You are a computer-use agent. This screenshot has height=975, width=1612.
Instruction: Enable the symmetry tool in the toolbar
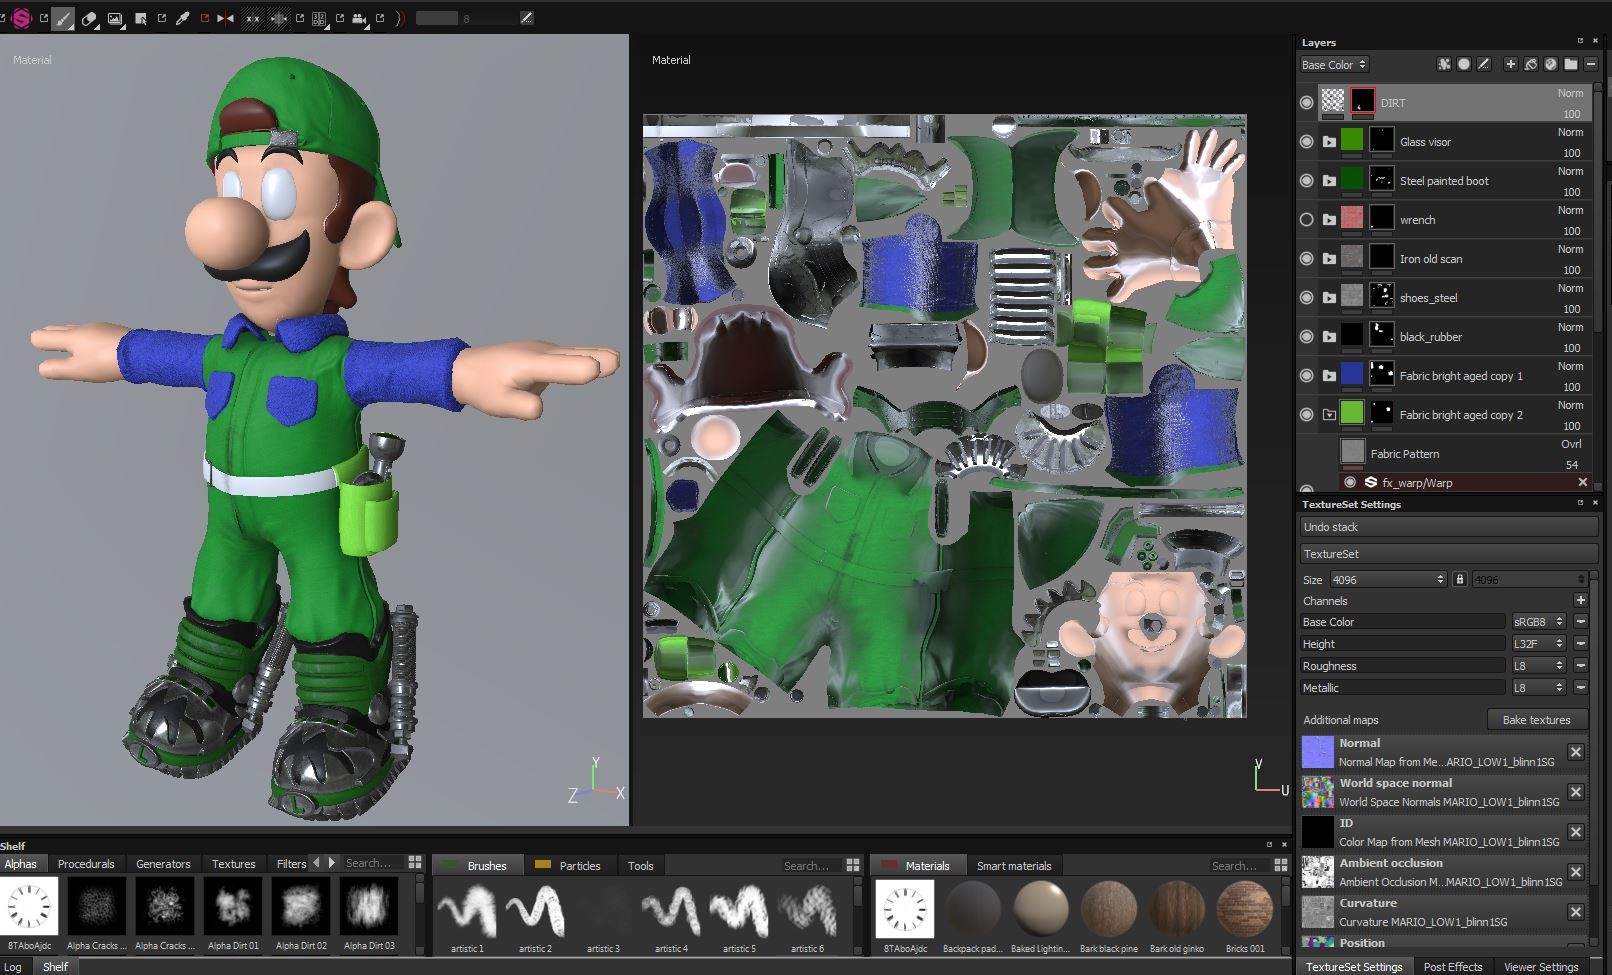pyautogui.click(x=223, y=17)
